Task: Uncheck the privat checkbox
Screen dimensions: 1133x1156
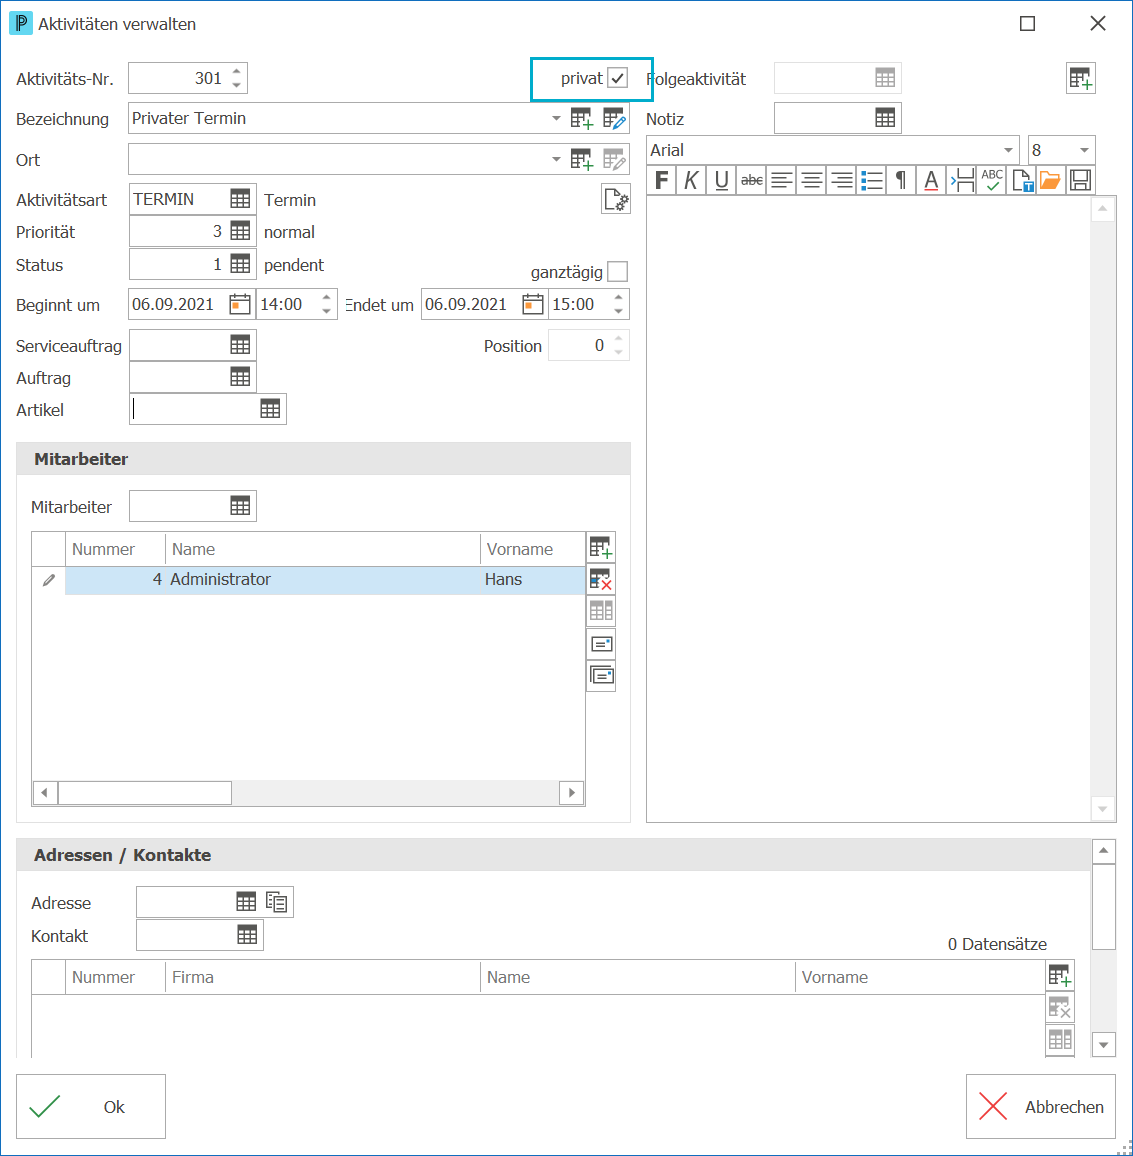Action: point(618,78)
